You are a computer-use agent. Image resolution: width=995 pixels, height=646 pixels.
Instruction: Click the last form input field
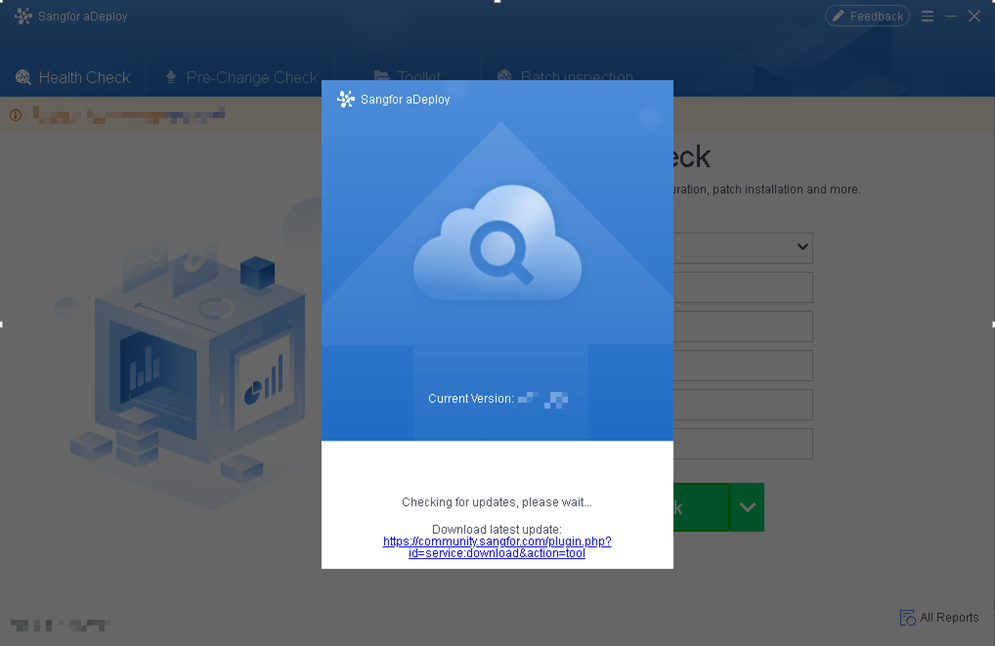743,444
